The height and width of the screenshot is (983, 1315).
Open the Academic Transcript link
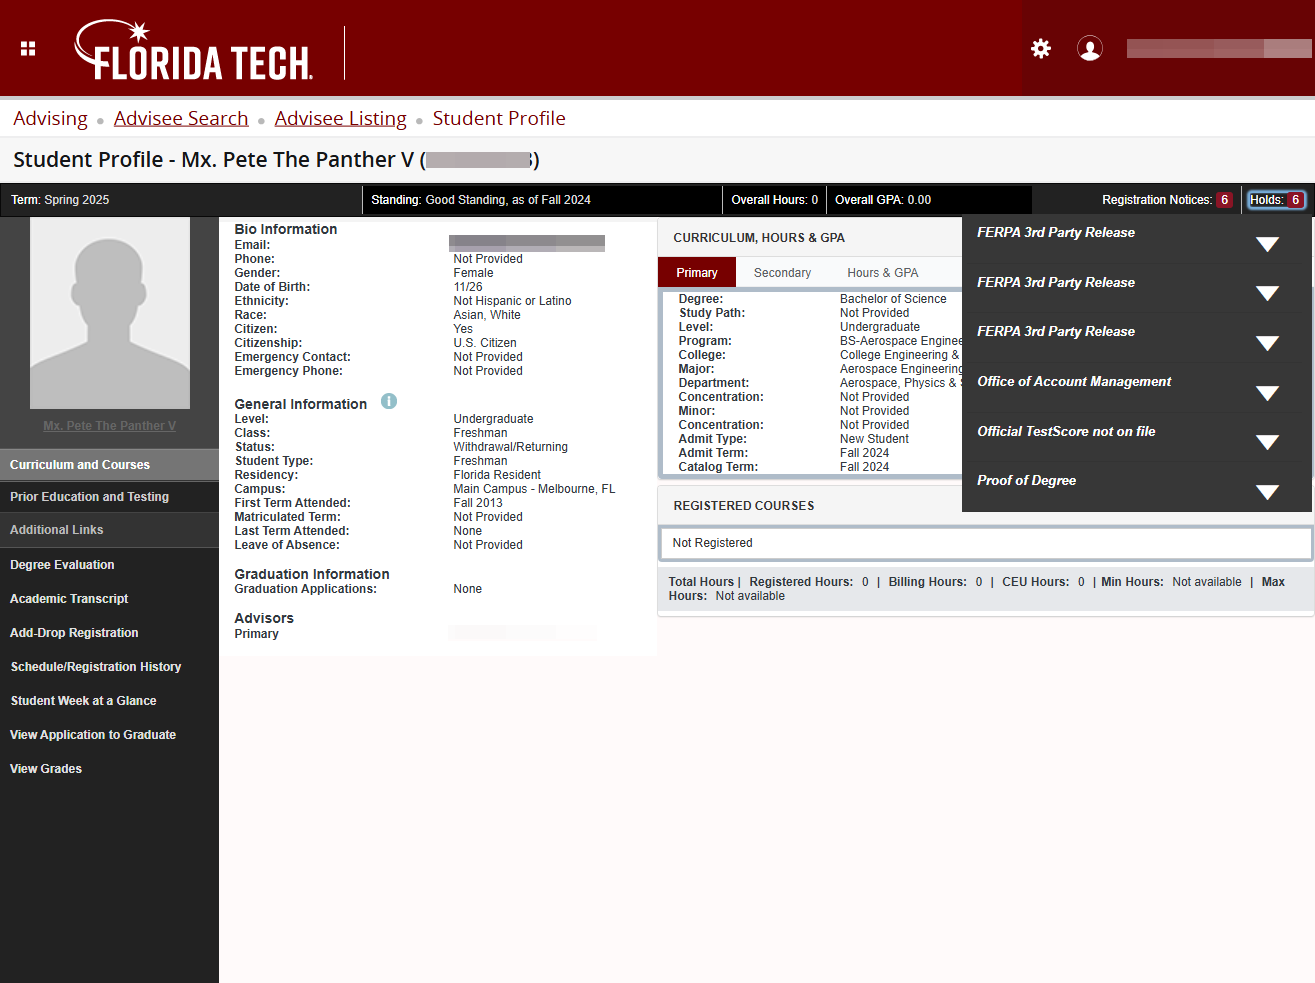coord(69,599)
